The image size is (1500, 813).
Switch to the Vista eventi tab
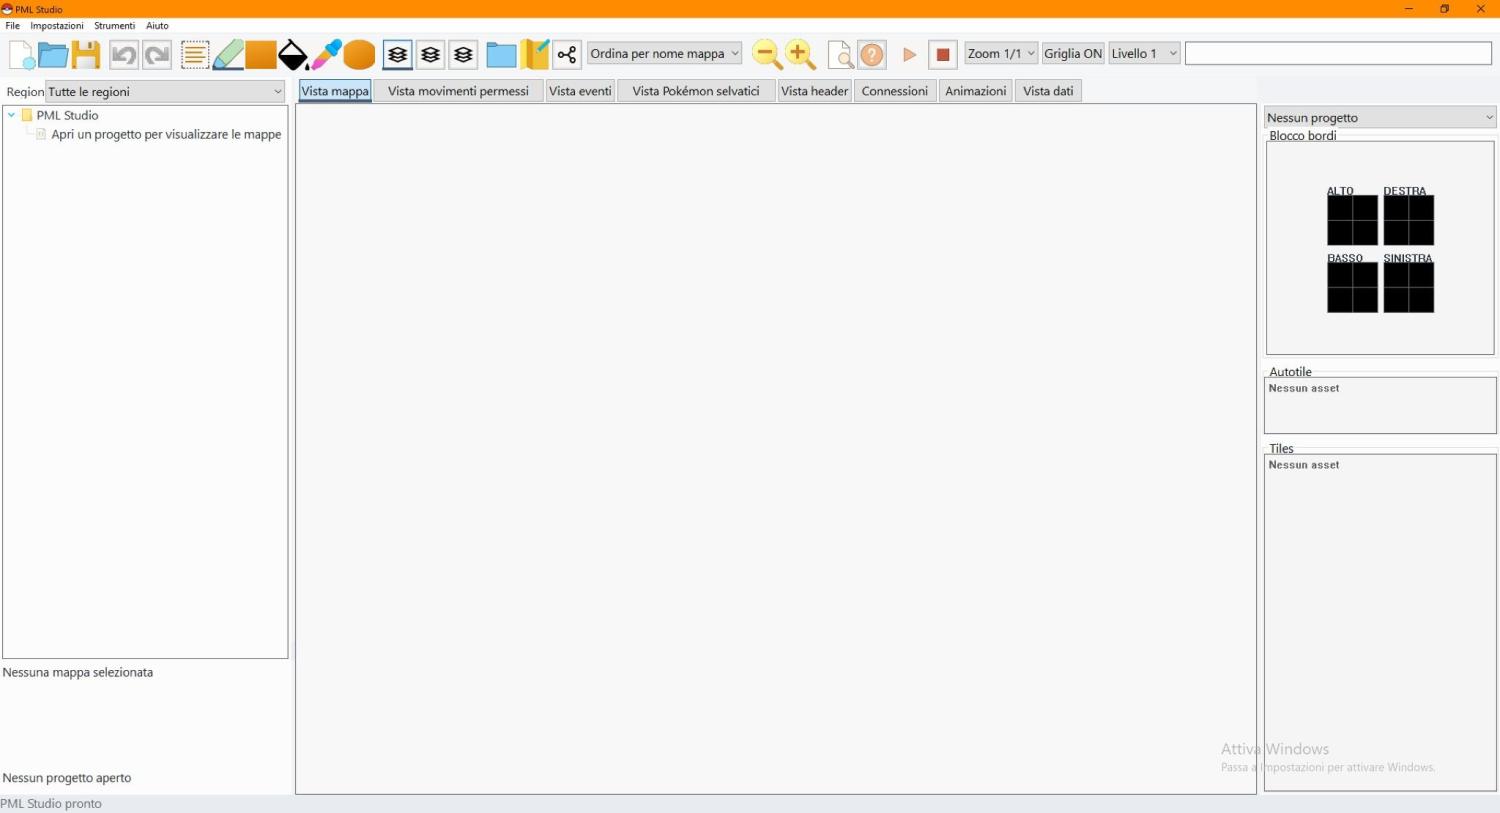(x=580, y=91)
